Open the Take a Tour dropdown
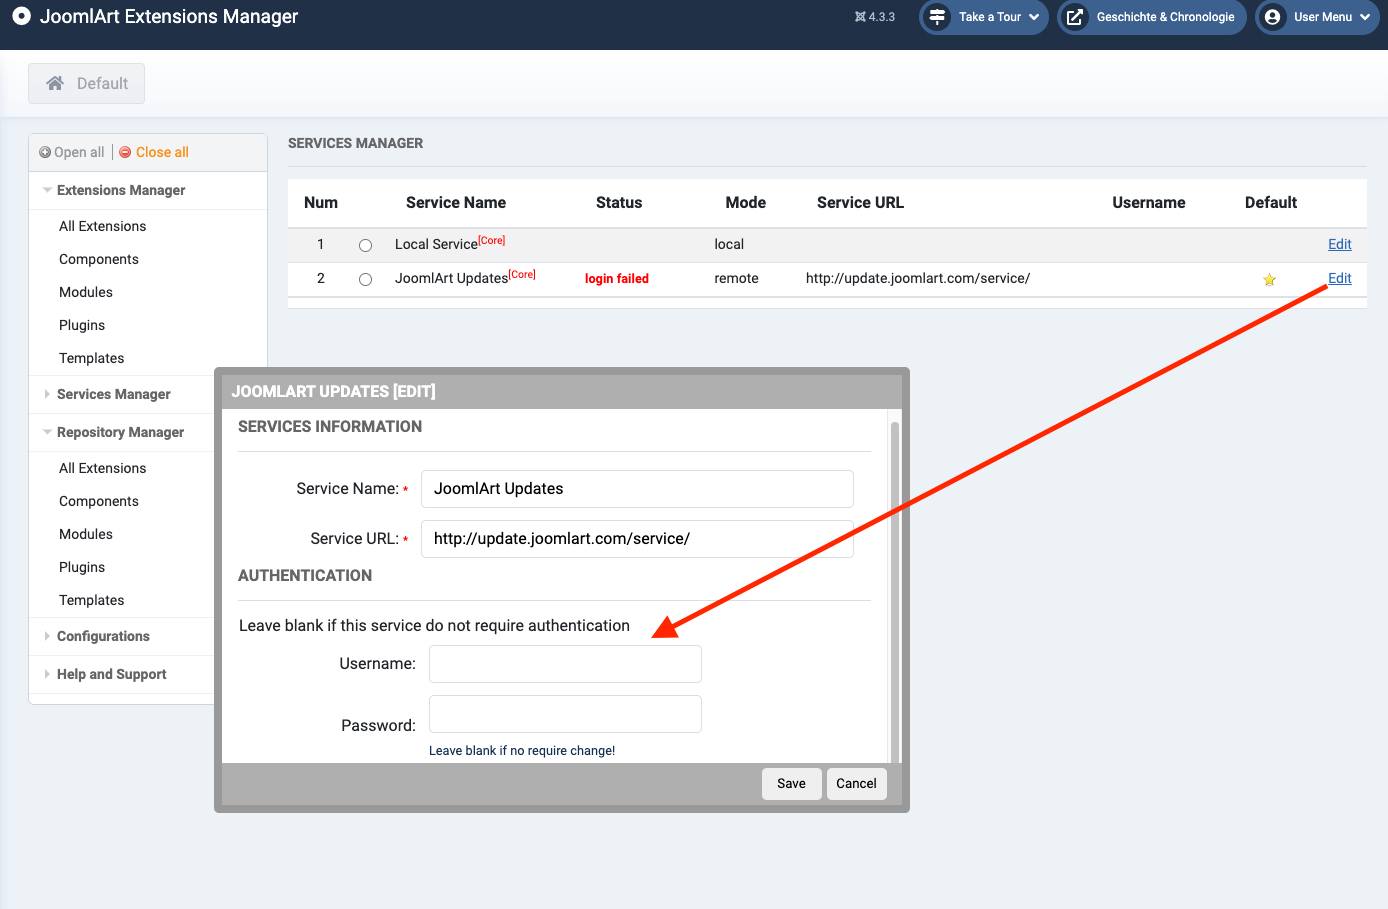 click(x=984, y=17)
